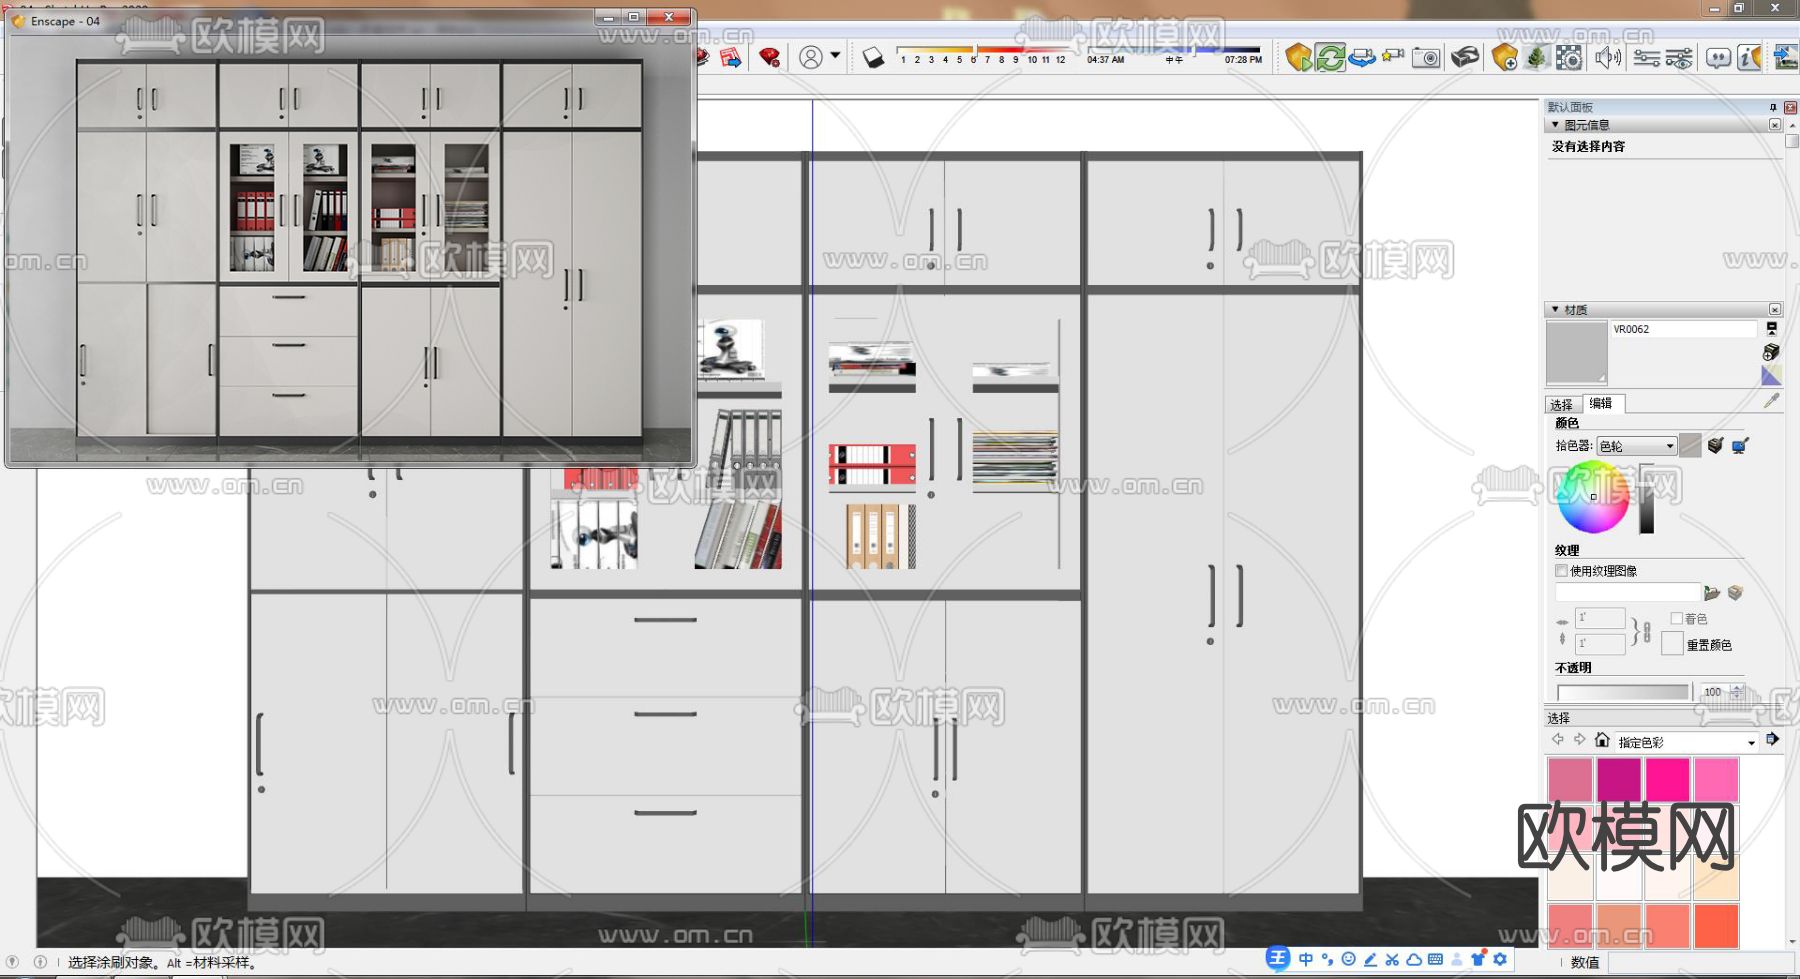This screenshot has height=979, width=1800.
Task: Click the current material preview thumbnail
Action: (1576, 353)
